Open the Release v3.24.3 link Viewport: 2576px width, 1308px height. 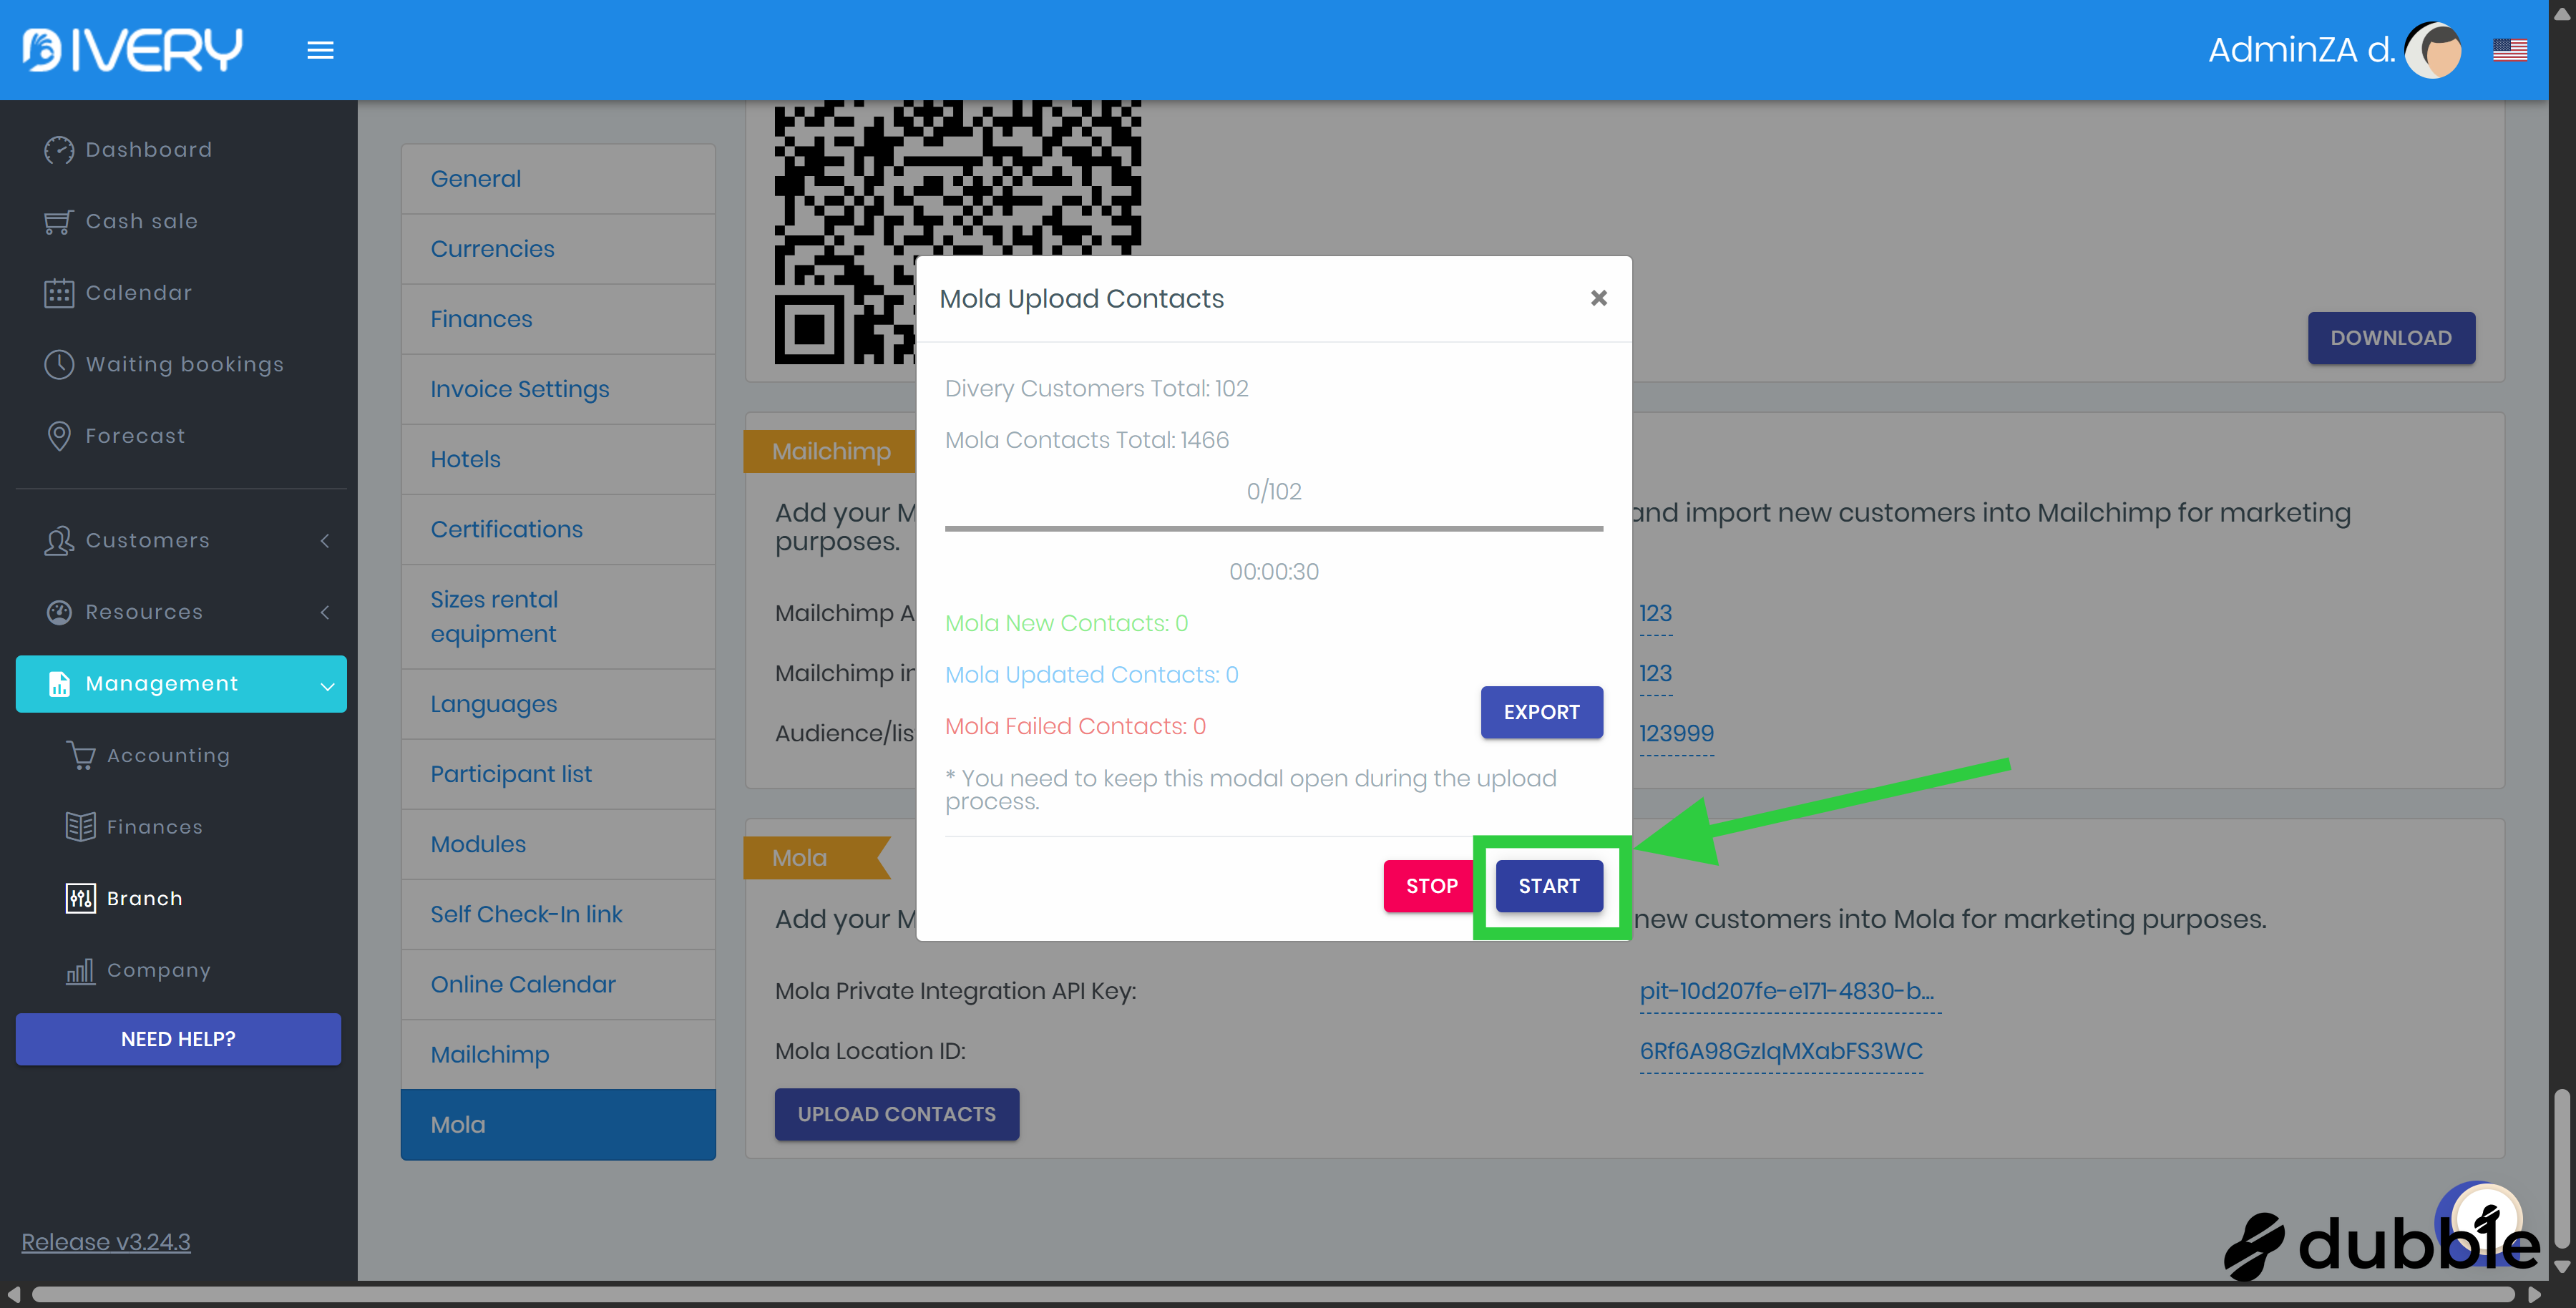[106, 1241]
